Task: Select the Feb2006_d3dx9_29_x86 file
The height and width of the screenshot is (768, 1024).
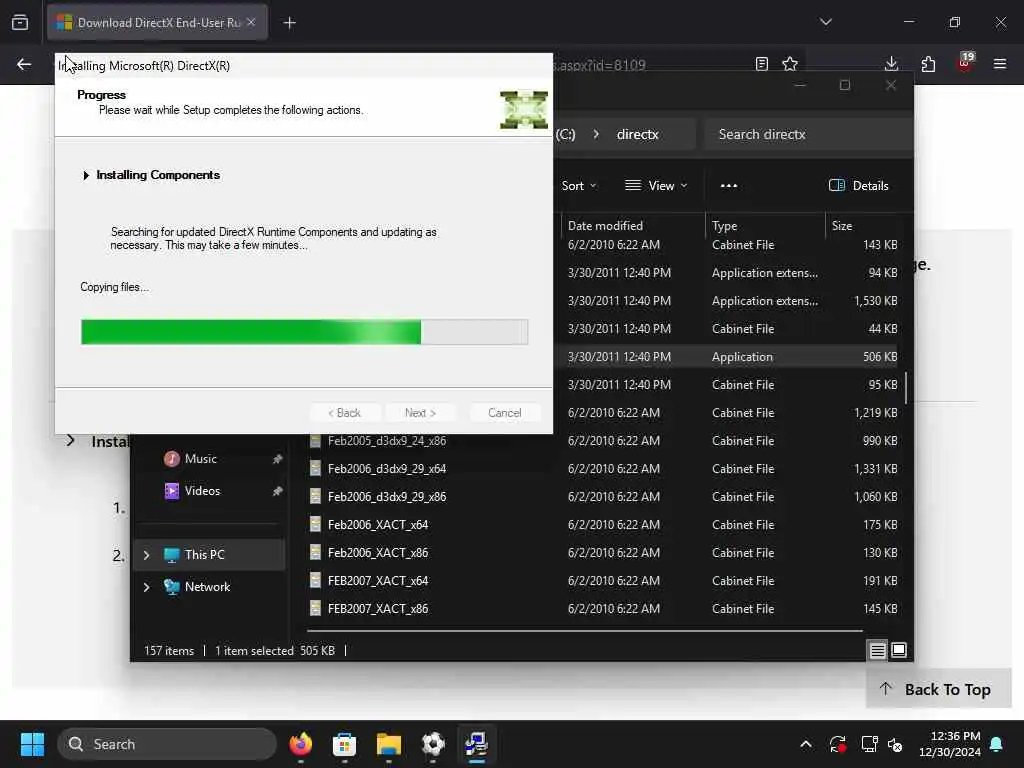Action: pos(387,497)
